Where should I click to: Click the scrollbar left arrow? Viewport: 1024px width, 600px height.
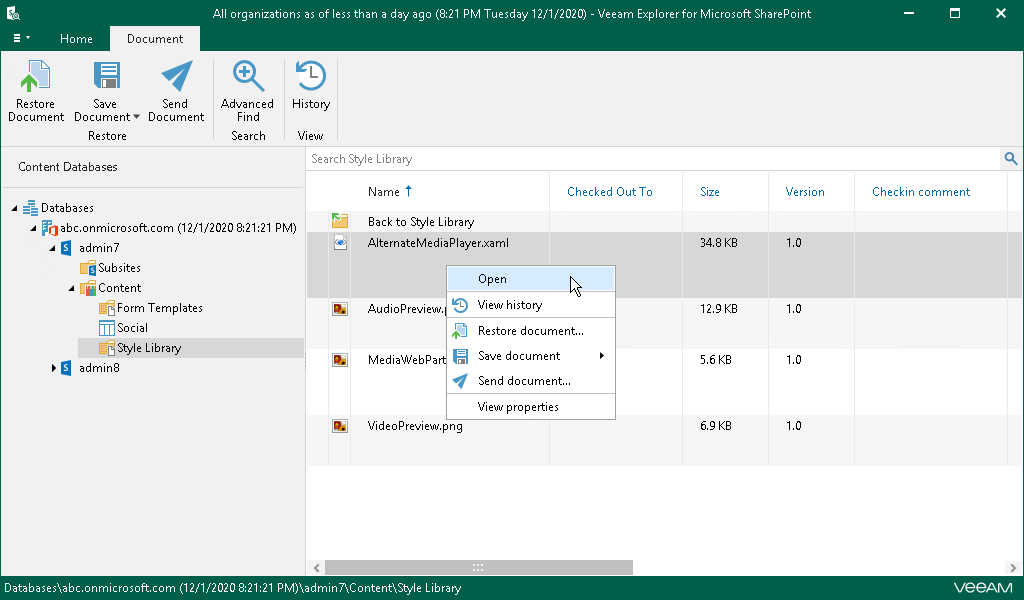(317, 568)
